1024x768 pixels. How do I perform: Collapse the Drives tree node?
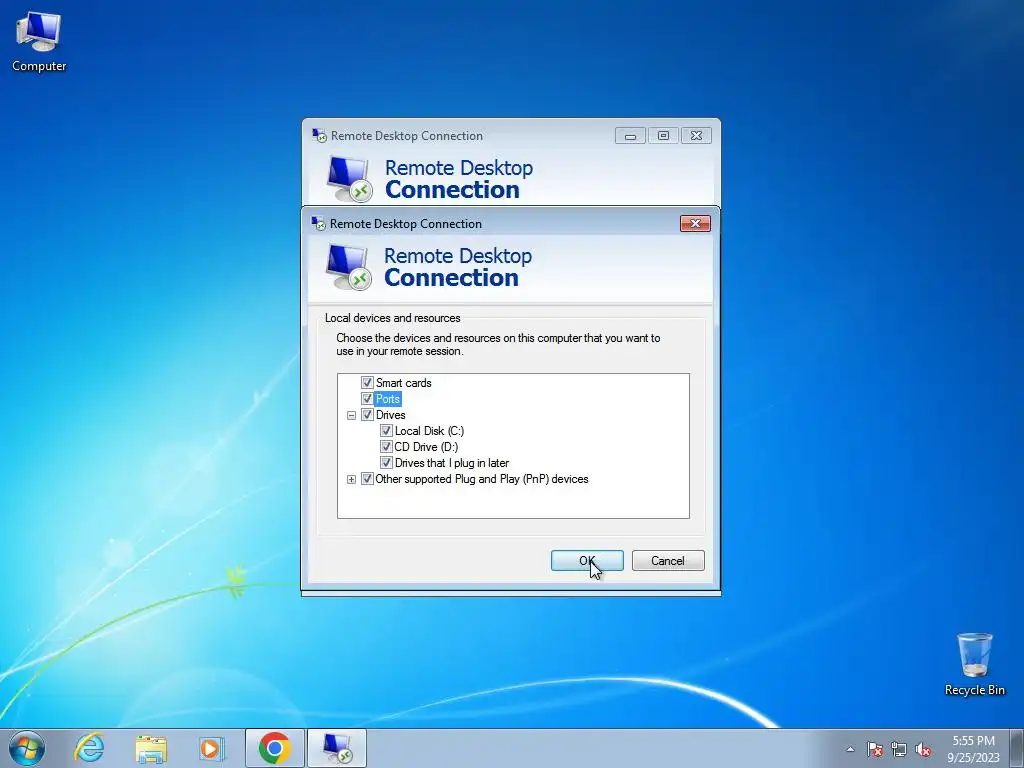[x=351, y=415]
